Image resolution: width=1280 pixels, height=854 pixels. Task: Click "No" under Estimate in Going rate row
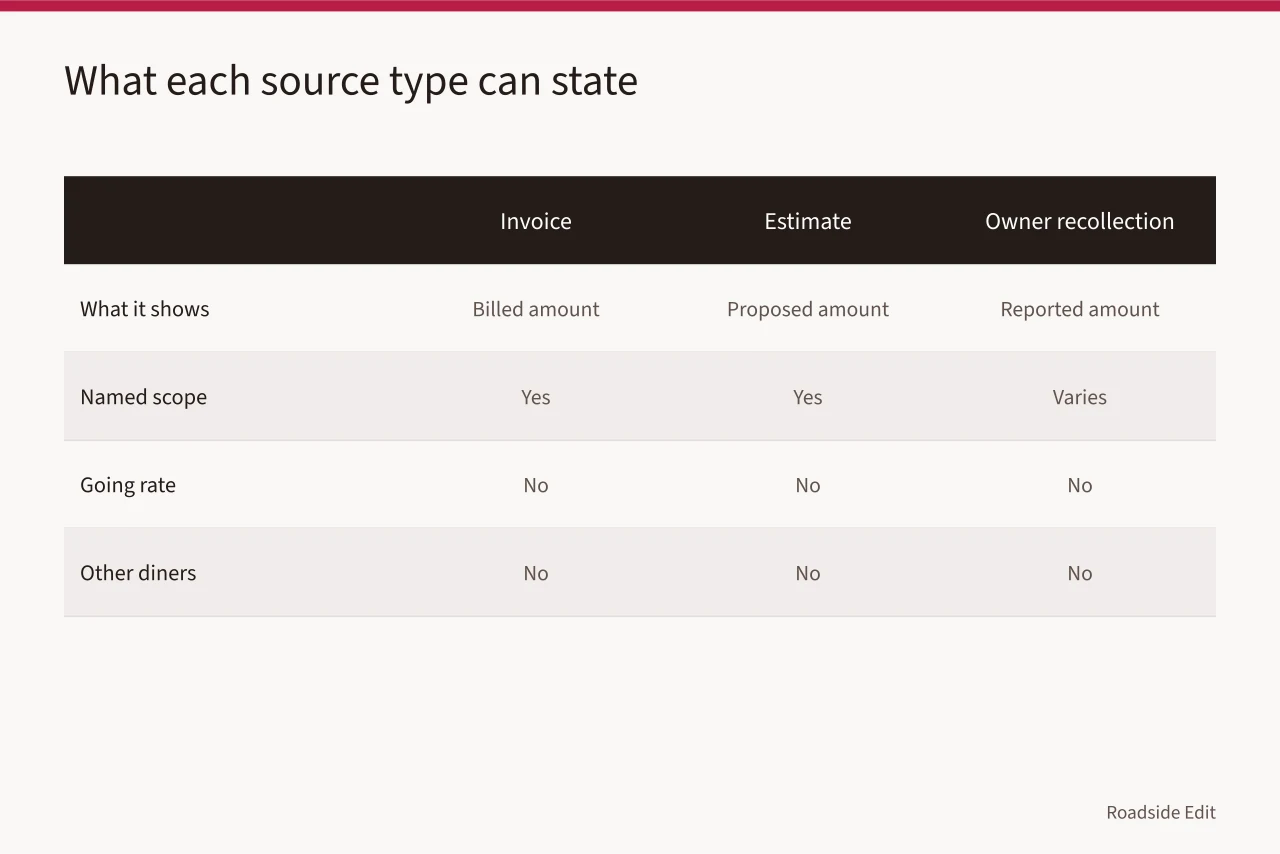(808, 485)
